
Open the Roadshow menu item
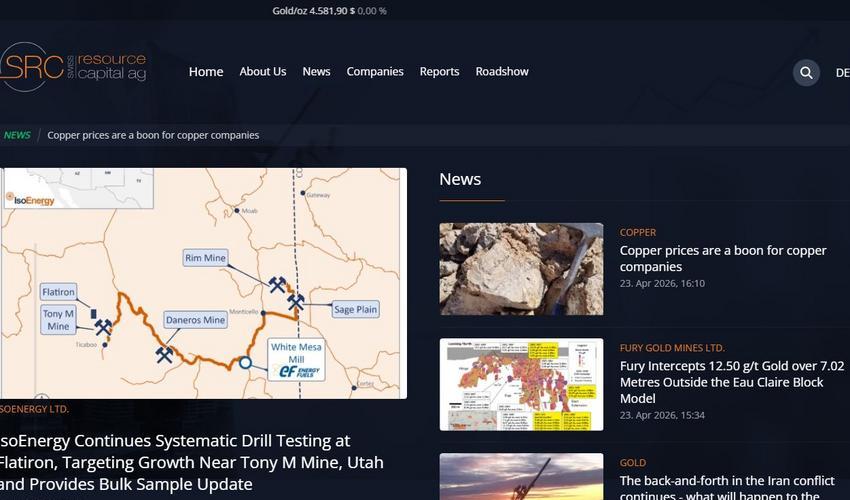[502, 72]
